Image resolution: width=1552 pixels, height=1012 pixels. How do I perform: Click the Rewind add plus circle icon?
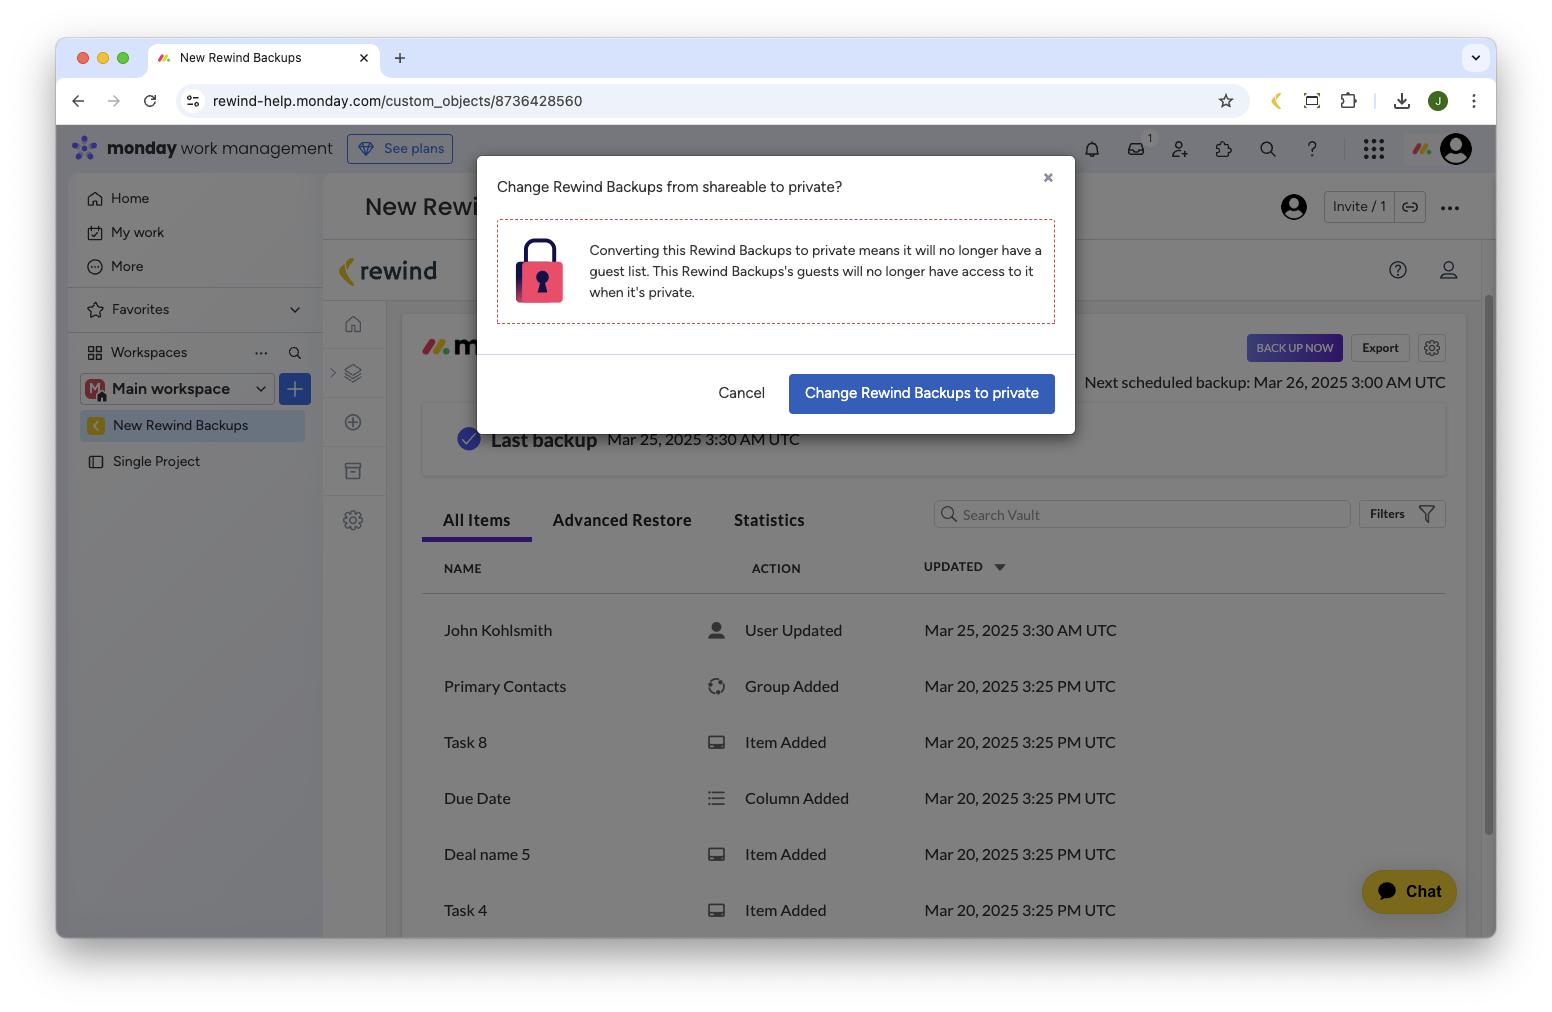click(353, 422)
